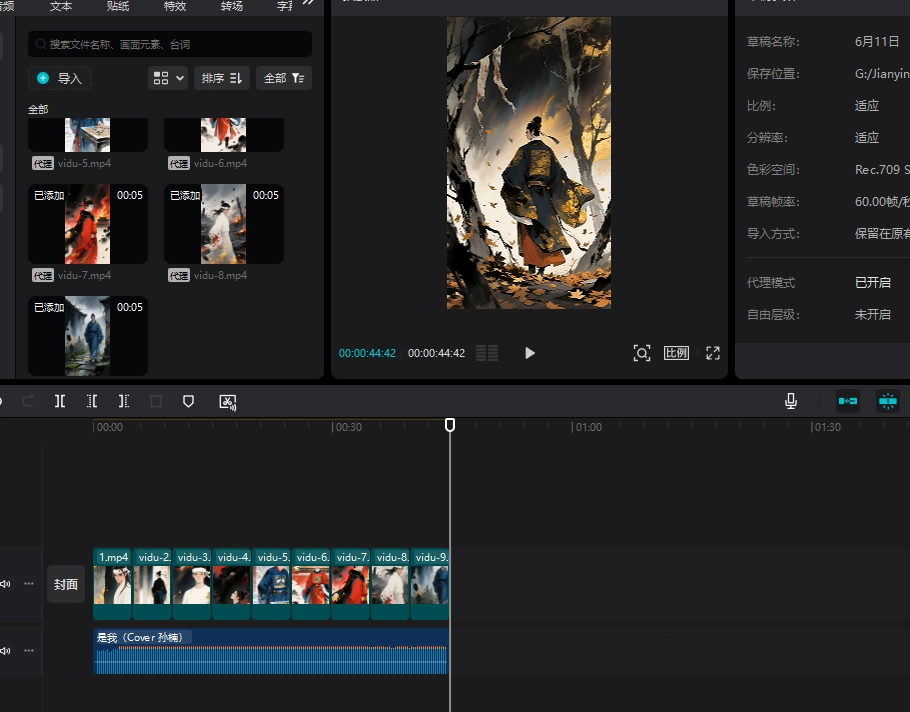
Task: Switch to the 文本 tab
Action: point(61,6)
